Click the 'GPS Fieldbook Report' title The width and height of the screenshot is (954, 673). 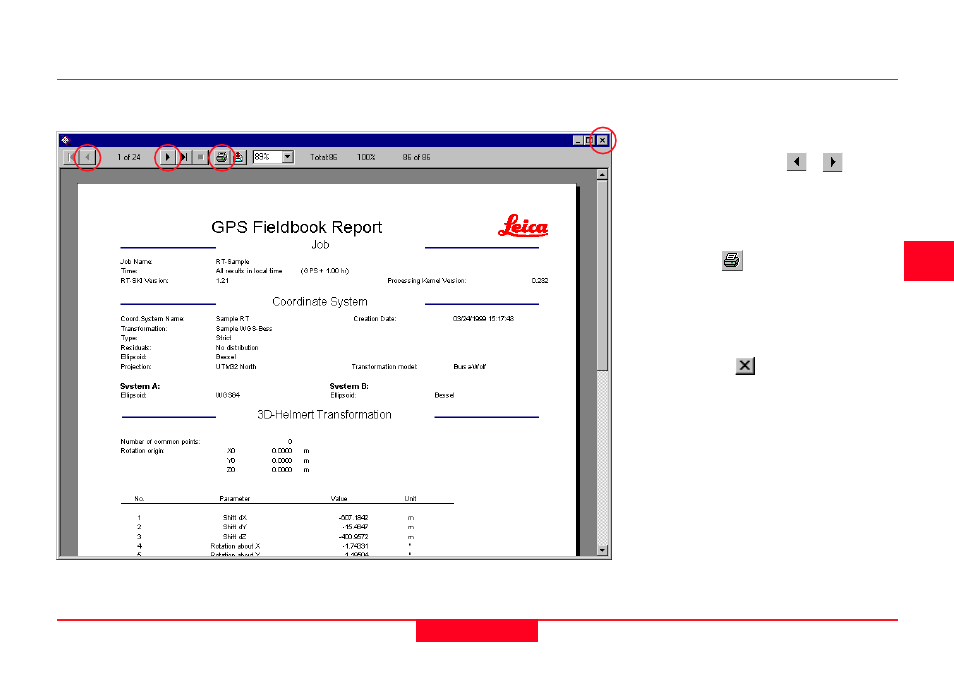coord(296,228)
